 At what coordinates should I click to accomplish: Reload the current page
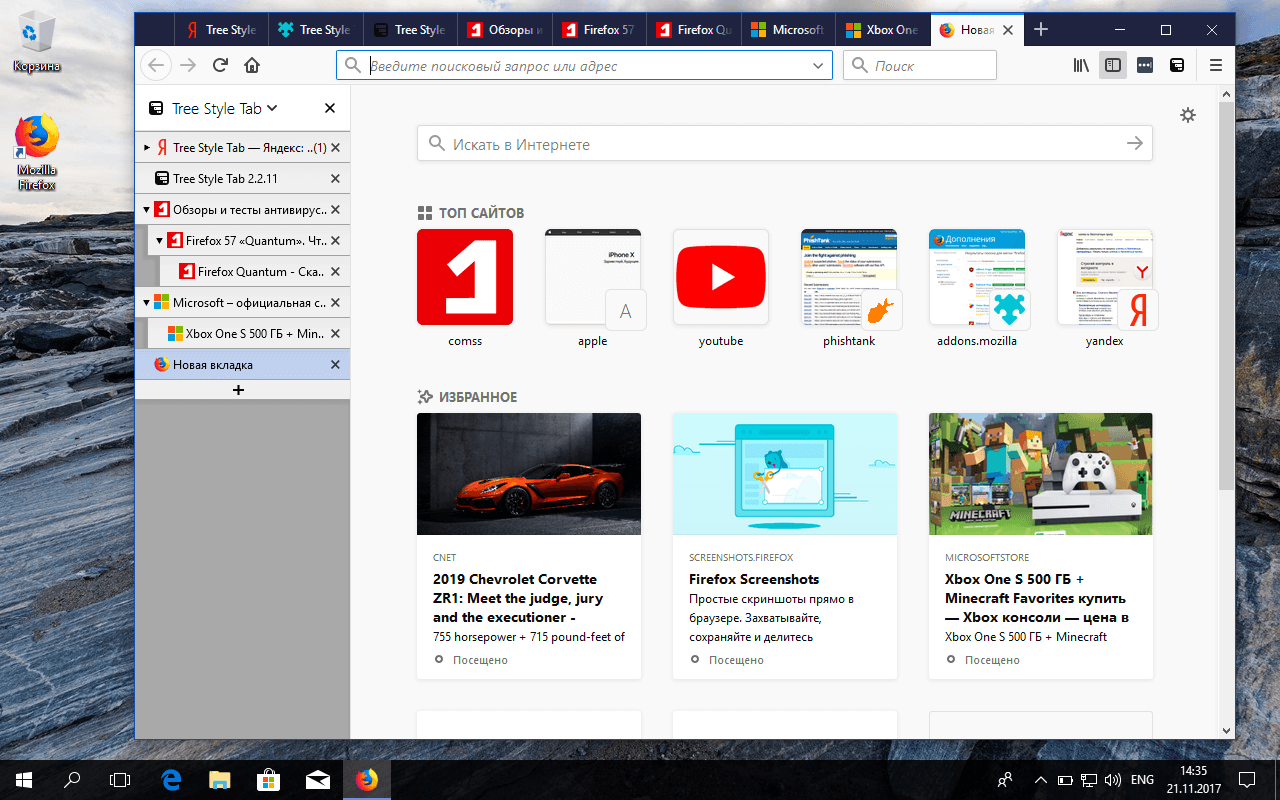click(x=220, y=65)
